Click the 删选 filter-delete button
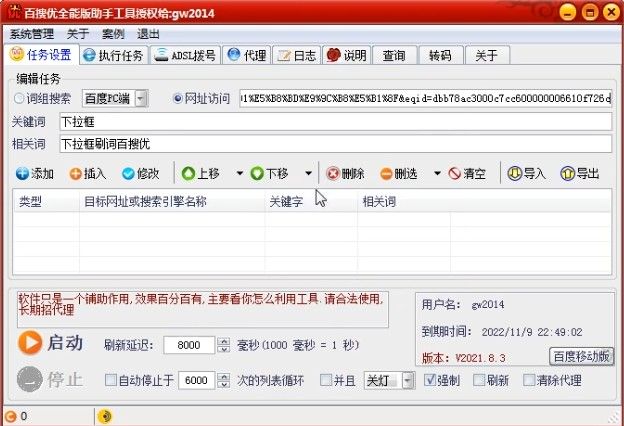The width and height of the screenshot is (624, 426). (x=399, y=174)
